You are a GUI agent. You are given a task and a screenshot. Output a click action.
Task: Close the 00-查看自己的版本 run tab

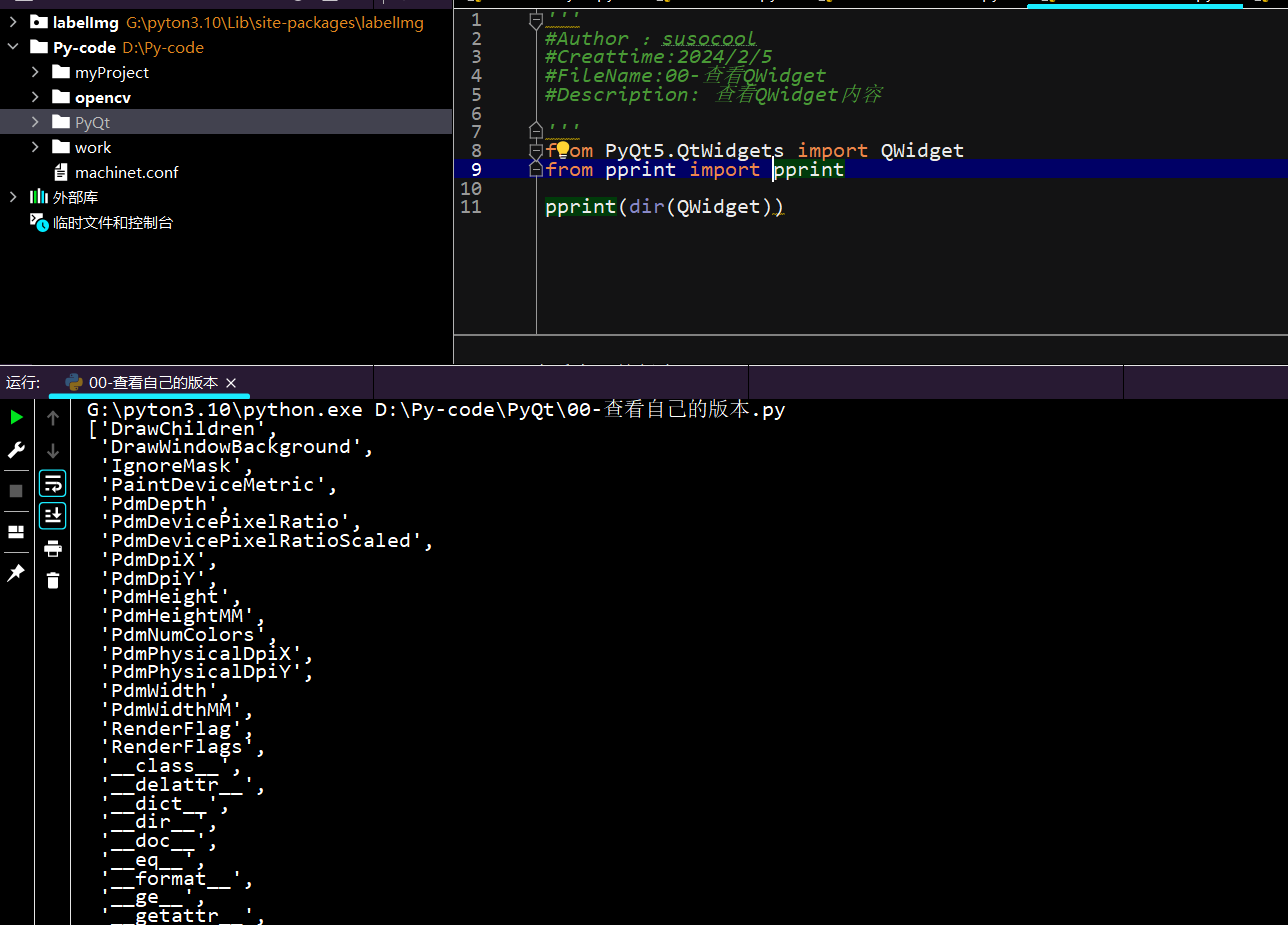231,383
